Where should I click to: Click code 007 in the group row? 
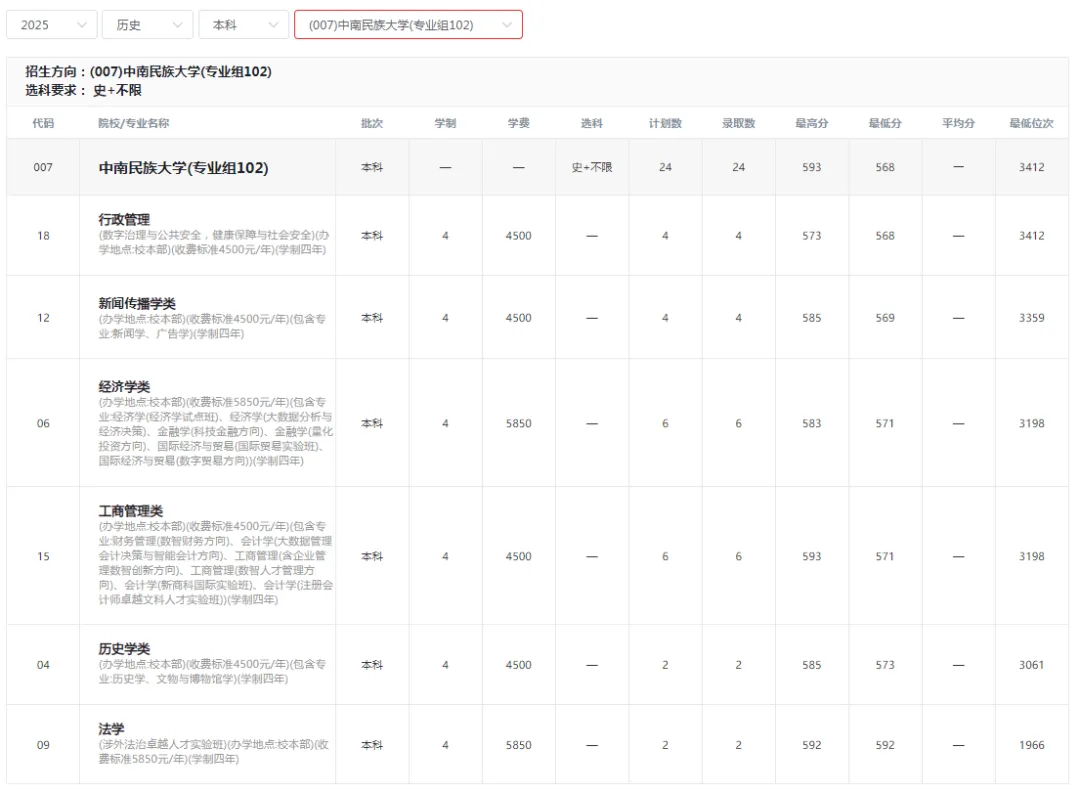pyautogui.click(x=43, y=167)
